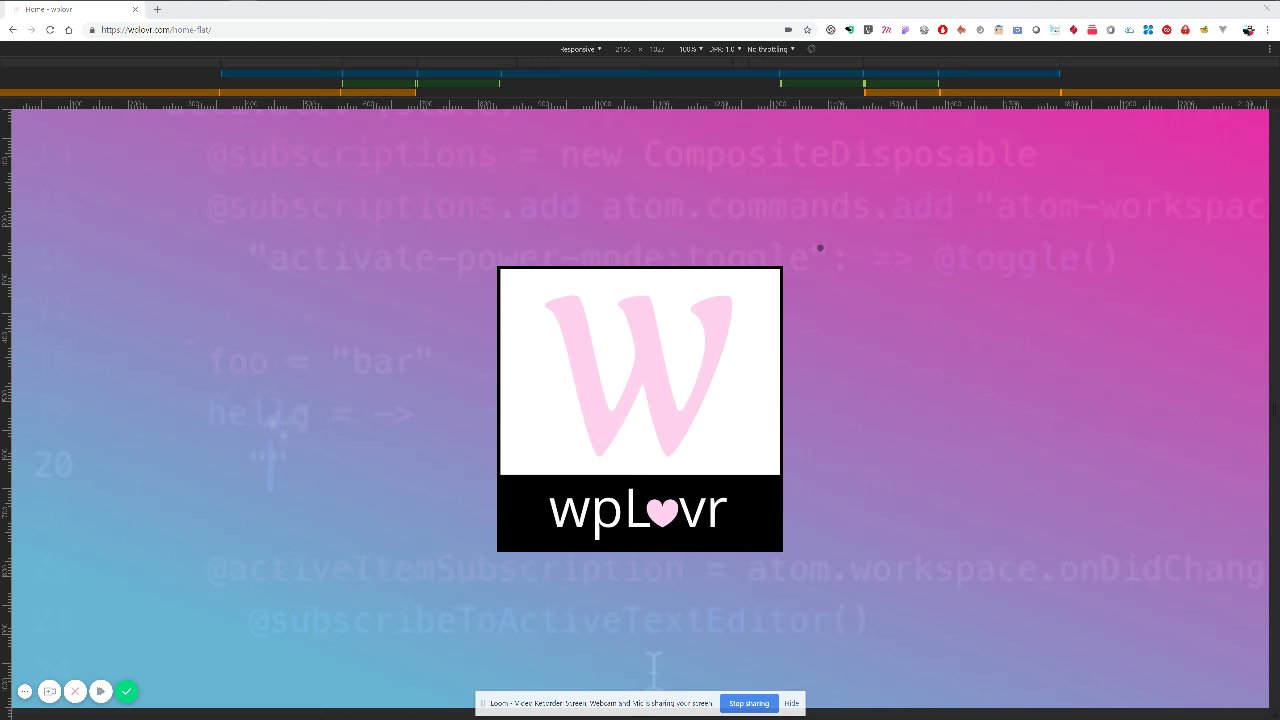
Task: Click the first swirl extension icon
Action: pos(830,30)
